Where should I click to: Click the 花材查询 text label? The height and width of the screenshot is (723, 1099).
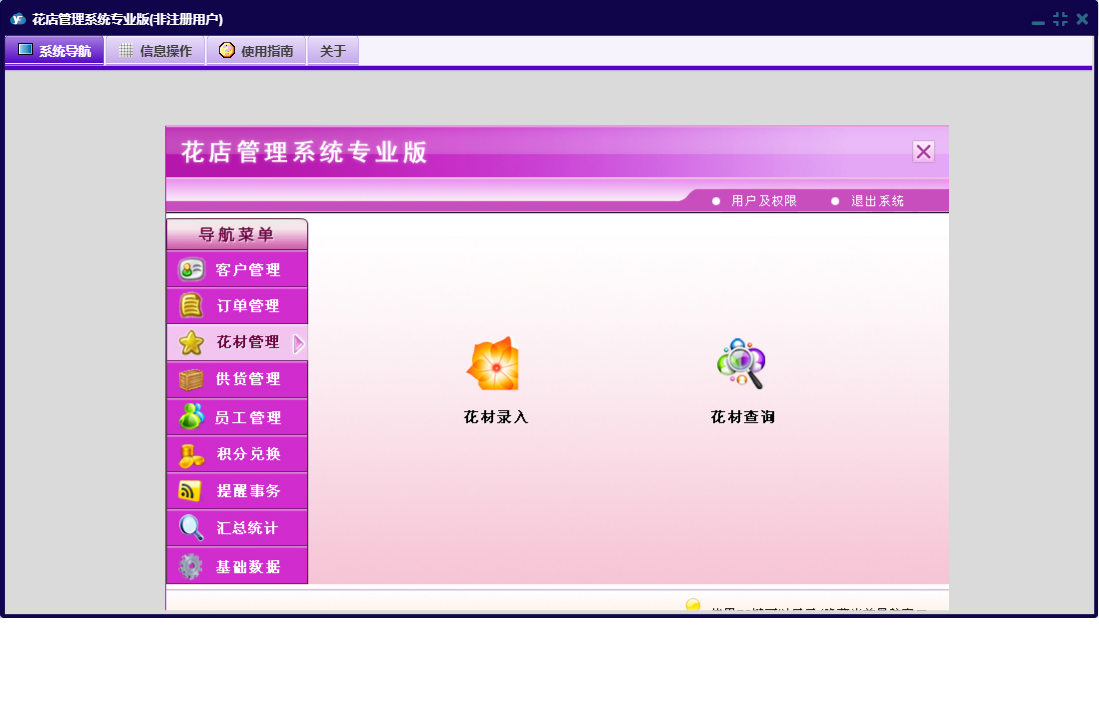[742, 417]
